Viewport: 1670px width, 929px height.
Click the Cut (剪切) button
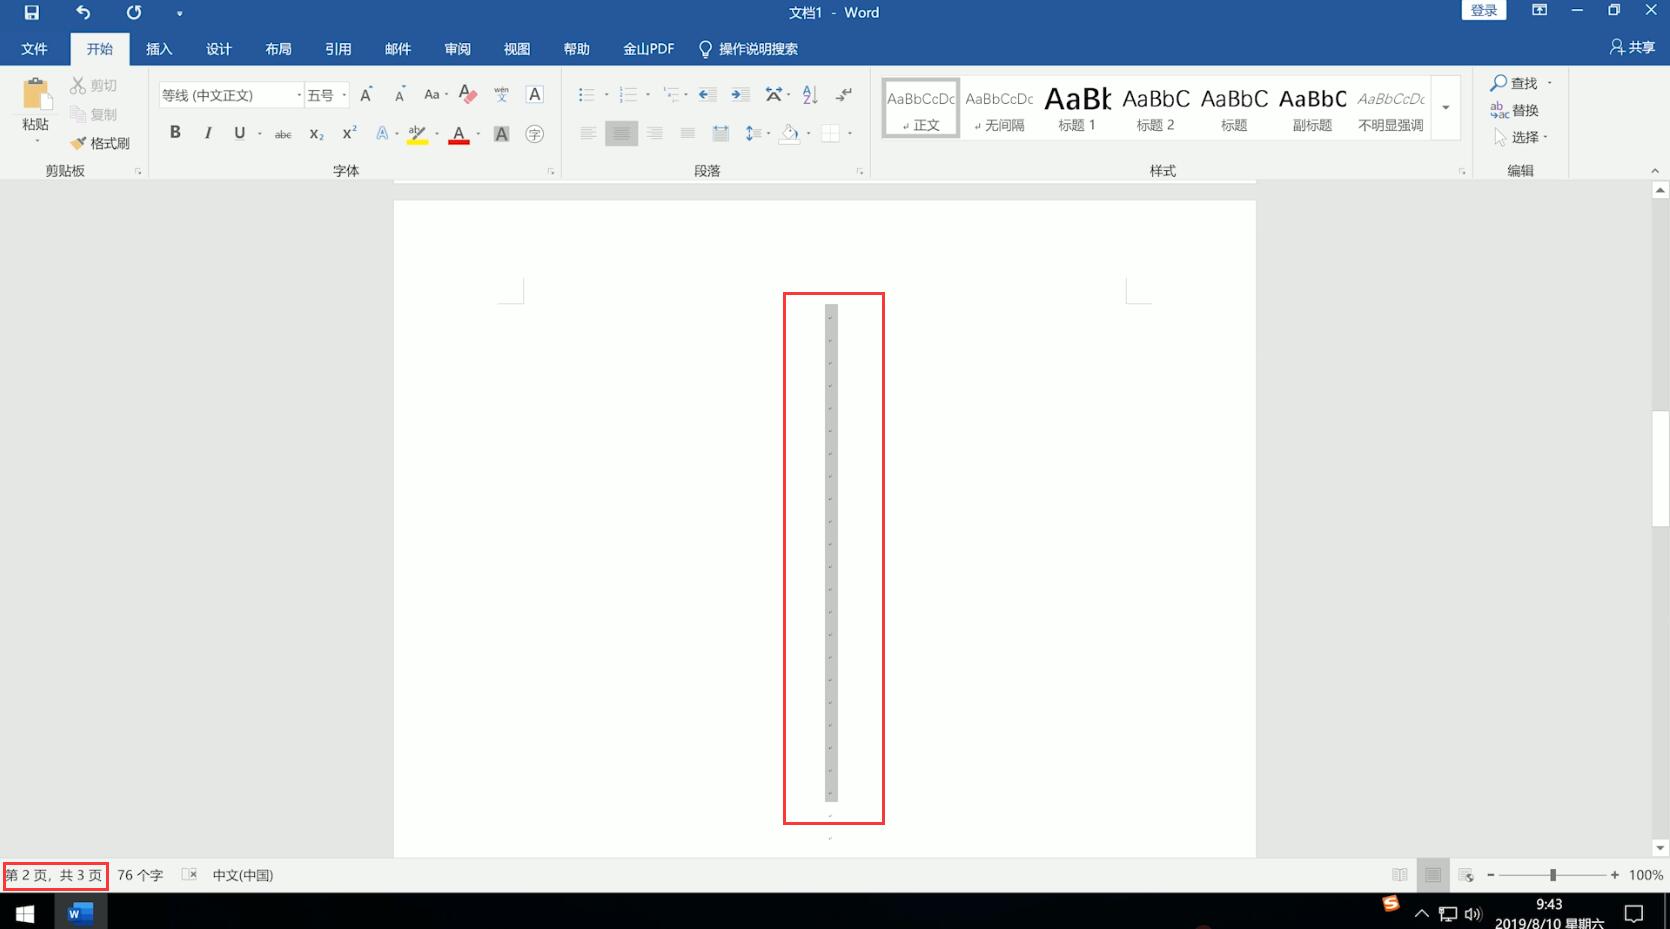point(94,86)
